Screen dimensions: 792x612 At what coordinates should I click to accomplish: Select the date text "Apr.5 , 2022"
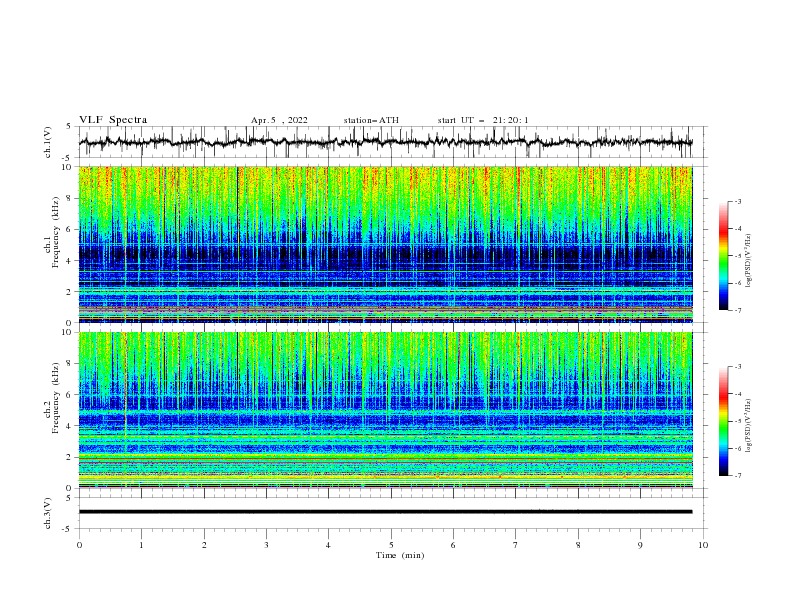coord(279,120)
